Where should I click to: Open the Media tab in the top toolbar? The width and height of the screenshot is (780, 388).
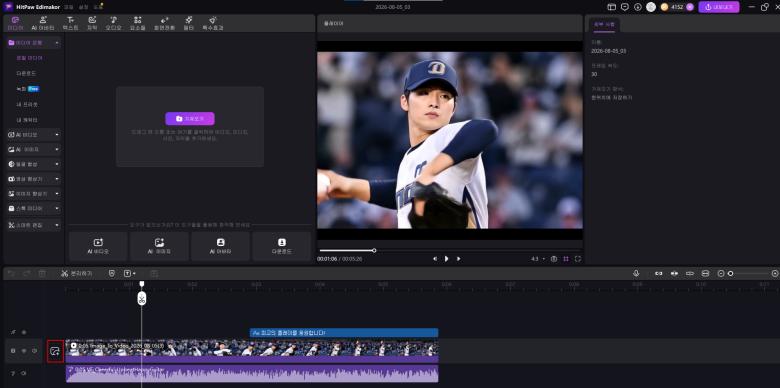click(x=15, y=23)
